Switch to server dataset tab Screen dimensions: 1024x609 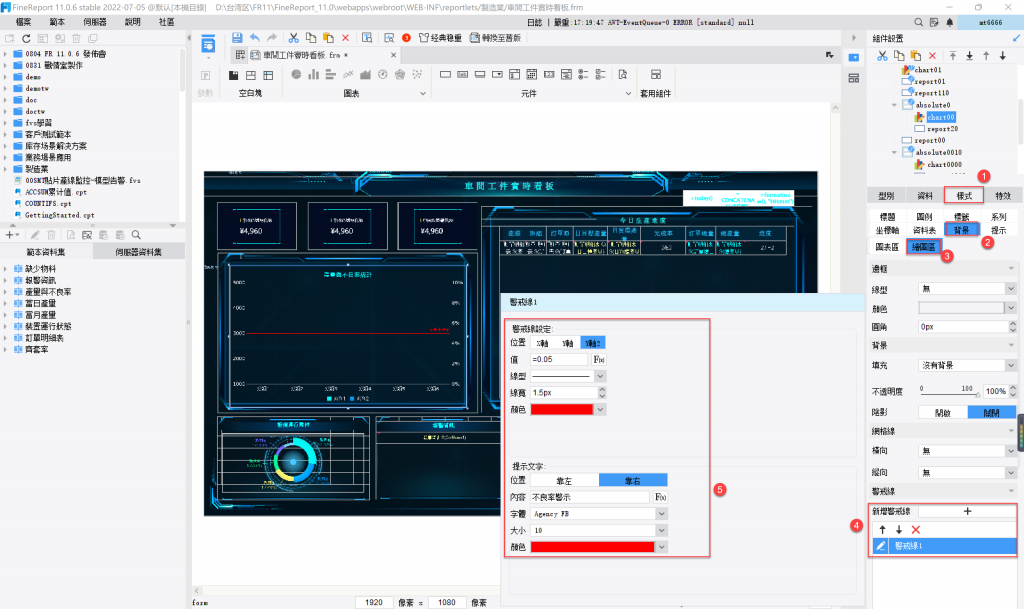point(138,252)
